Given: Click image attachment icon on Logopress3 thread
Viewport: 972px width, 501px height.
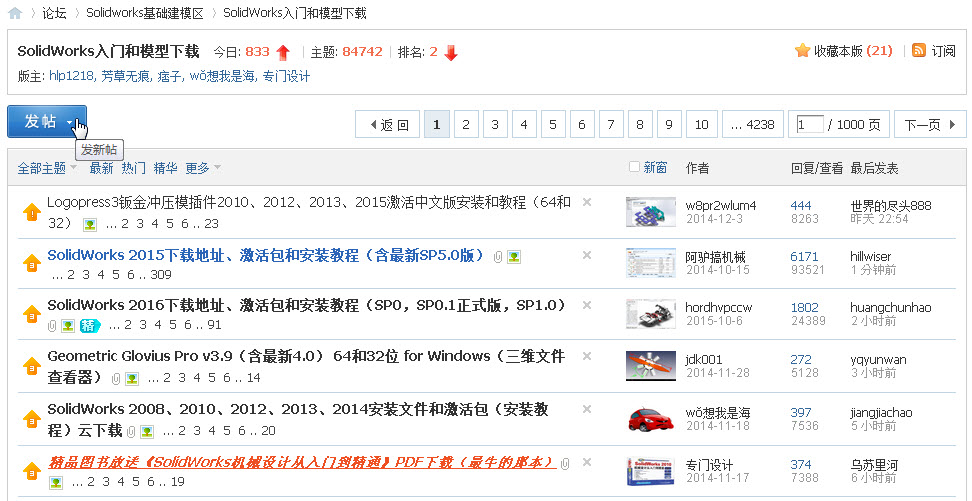Looking at the screenshot, I should [90, 224].
